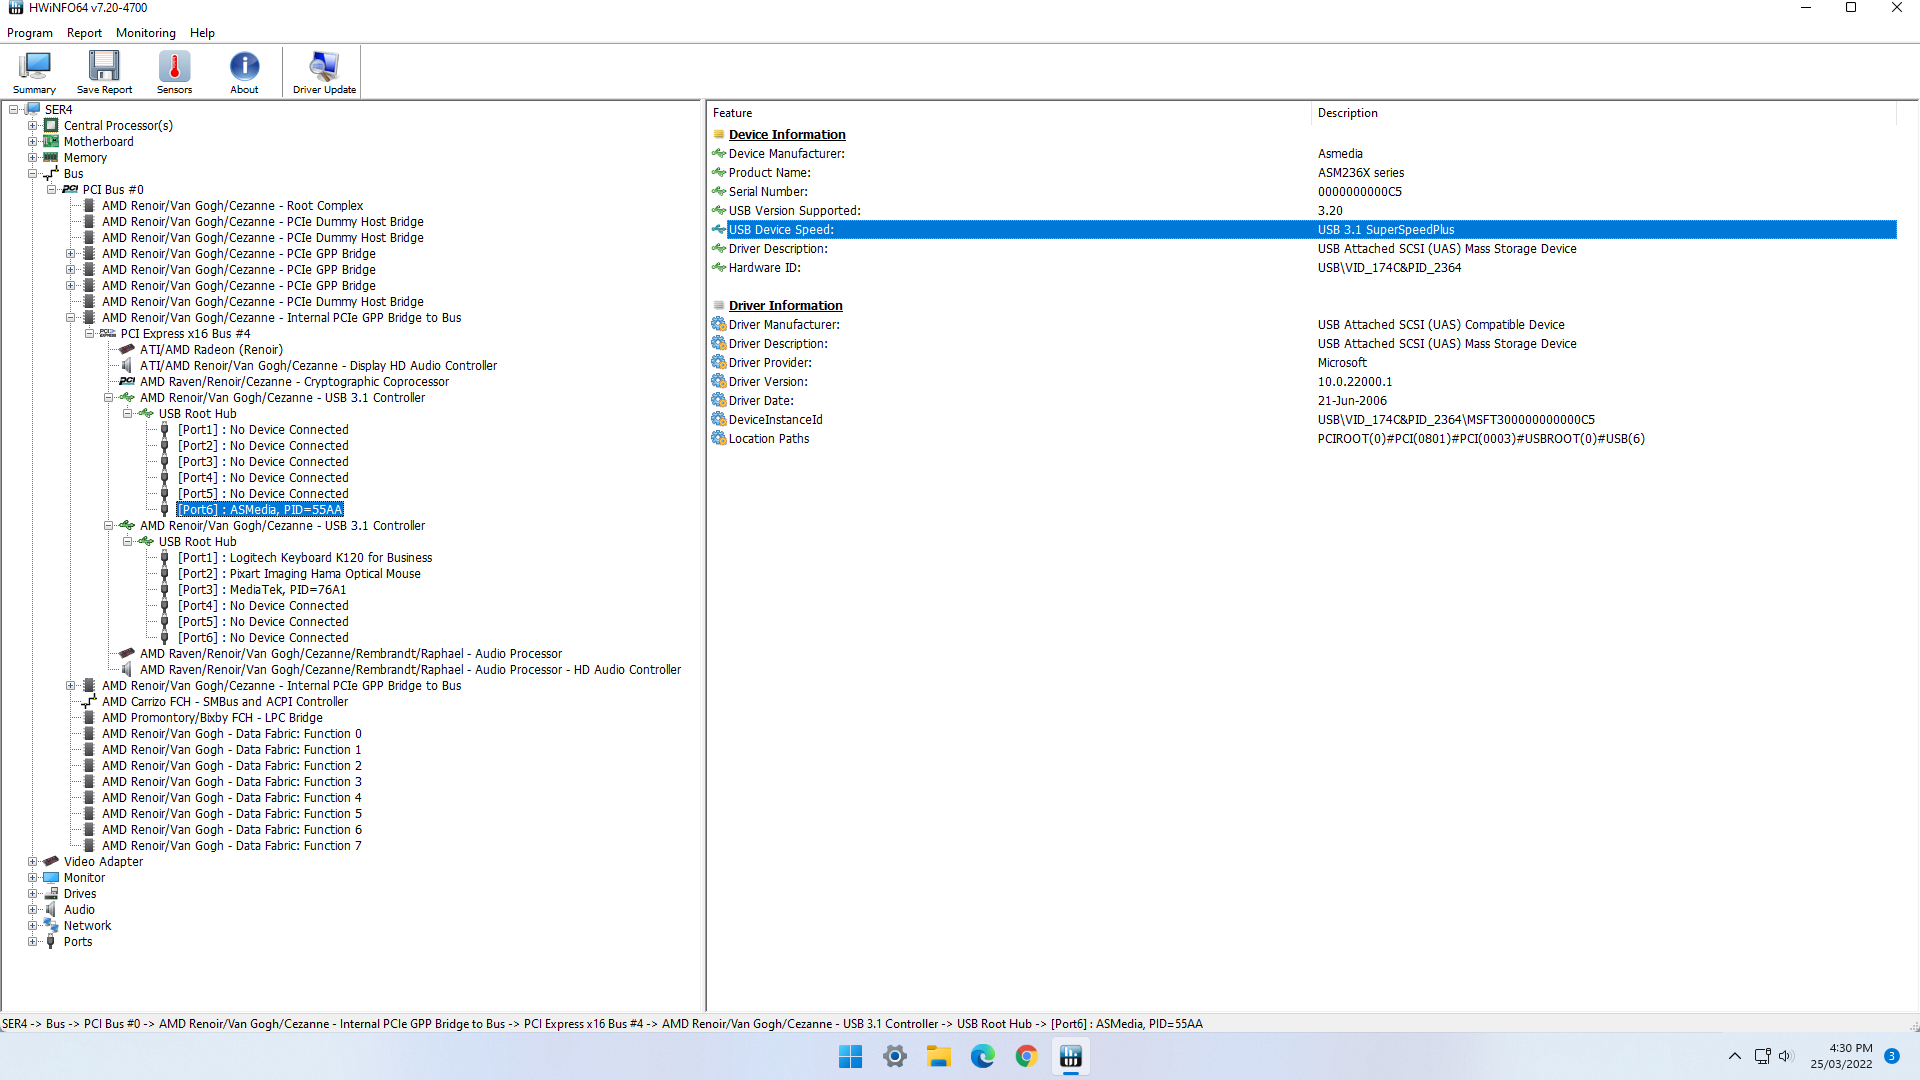Click the Central Processor(s) chip icon
The height and width of the screenshot is (1080, 1920).
(x=51, y=125)
